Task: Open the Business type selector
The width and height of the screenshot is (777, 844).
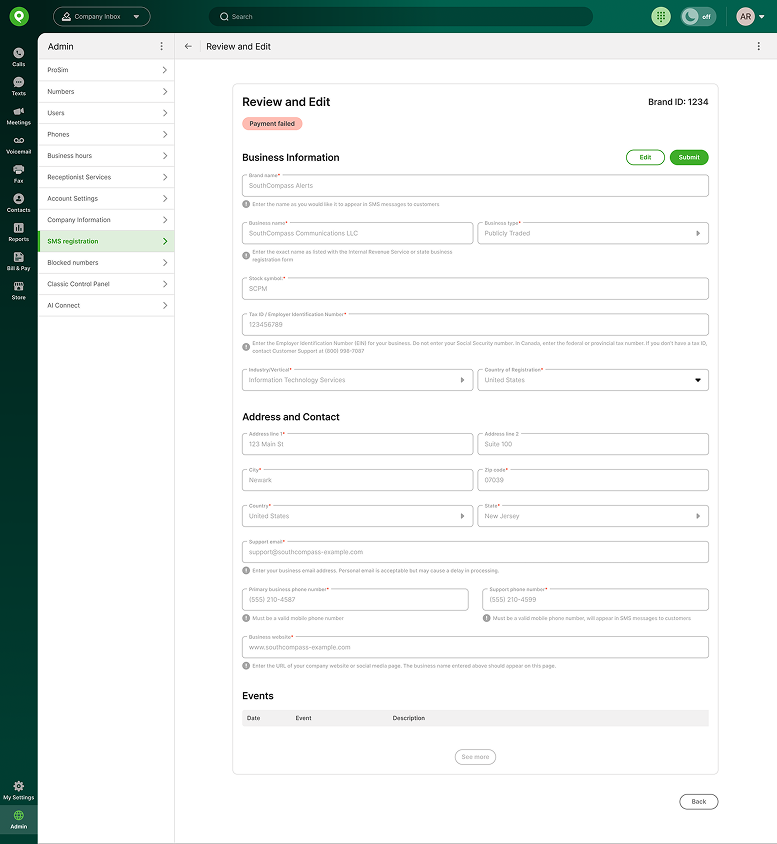Action: tap(592, 233)
